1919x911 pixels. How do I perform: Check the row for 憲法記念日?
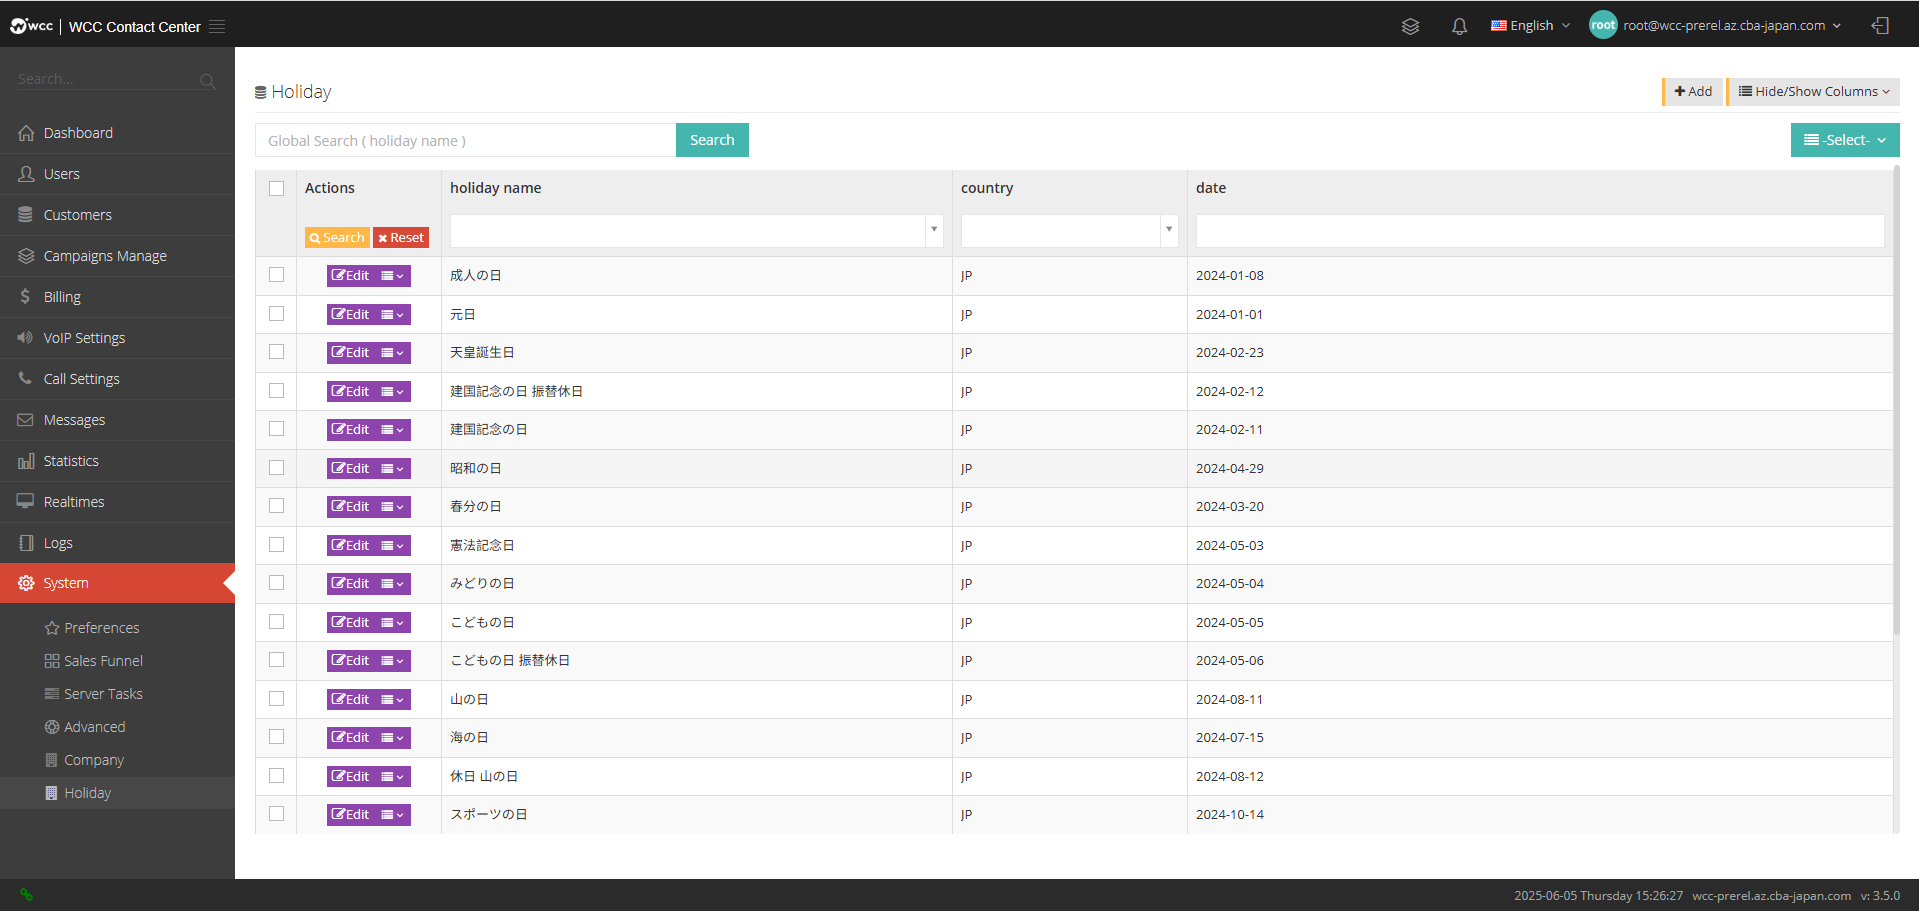point(277,545)
